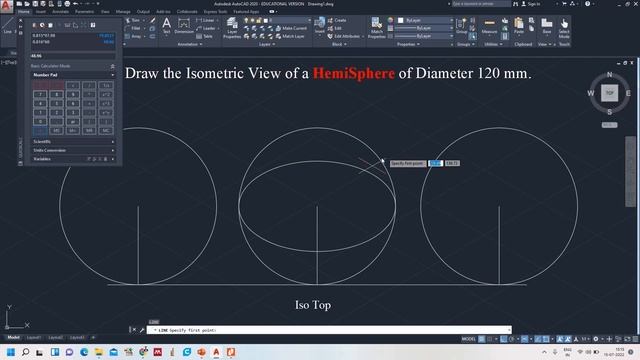Image resolution: width=640 pixels, height=360 pixels.
Task: Toggle Select Mode touch icon
Action: pyautogui.click(x=564, y=27)
